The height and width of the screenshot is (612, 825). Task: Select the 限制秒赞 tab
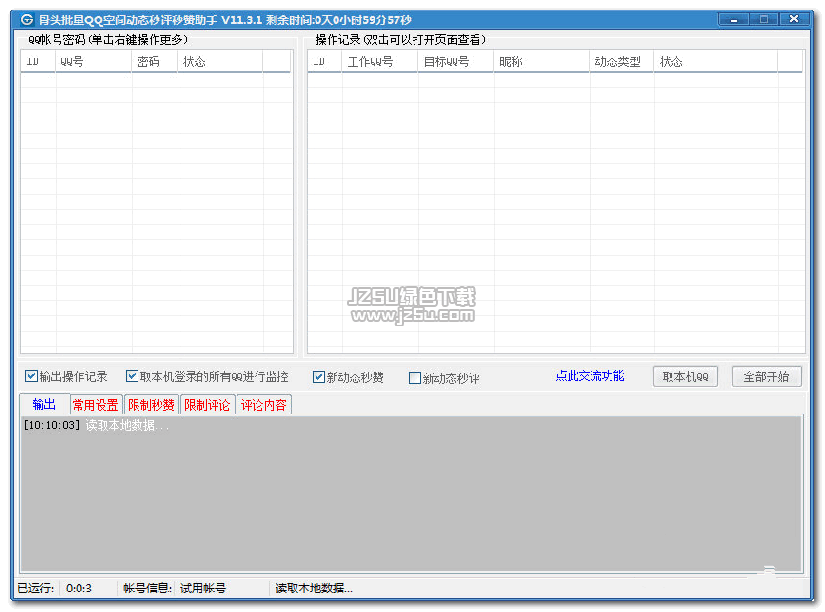(152, 405)
